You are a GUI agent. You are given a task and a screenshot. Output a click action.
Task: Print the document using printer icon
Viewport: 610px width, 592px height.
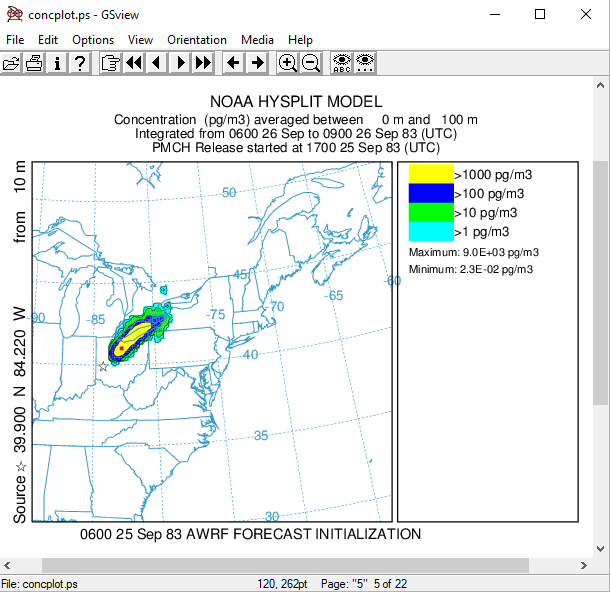(x=34, y=63)
